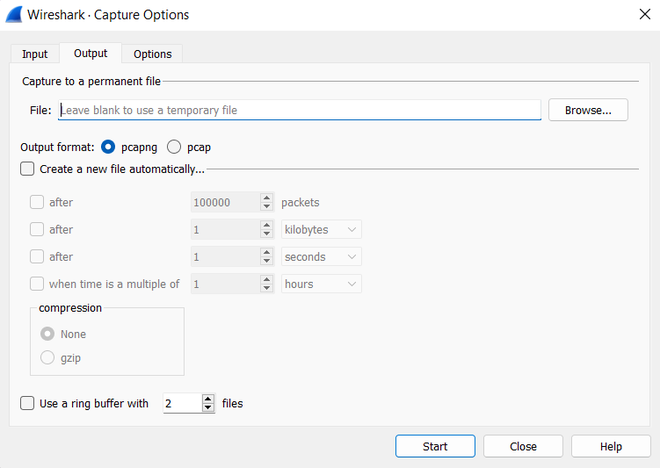660x468 pixels.
Task: Decrease ring buffer files with down arrow
Action: (x=208, y=409)
